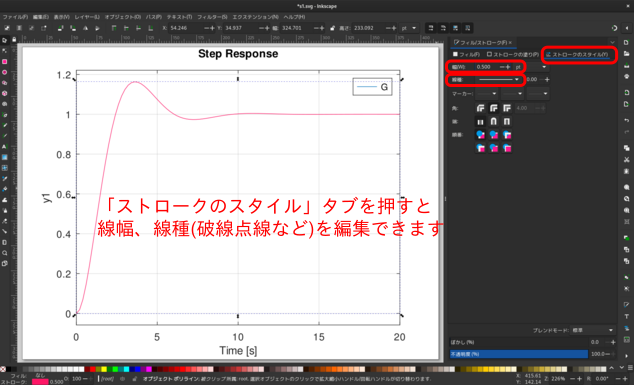
Task: Click Deselect toolbar icon
Action: 32,28
